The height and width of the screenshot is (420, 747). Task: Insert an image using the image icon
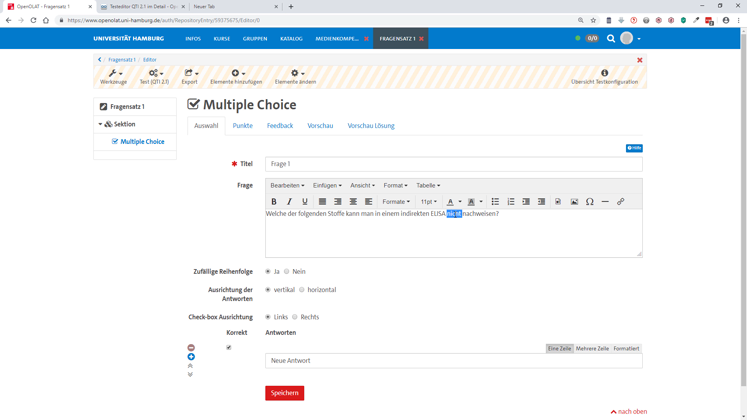click(574, 202)
